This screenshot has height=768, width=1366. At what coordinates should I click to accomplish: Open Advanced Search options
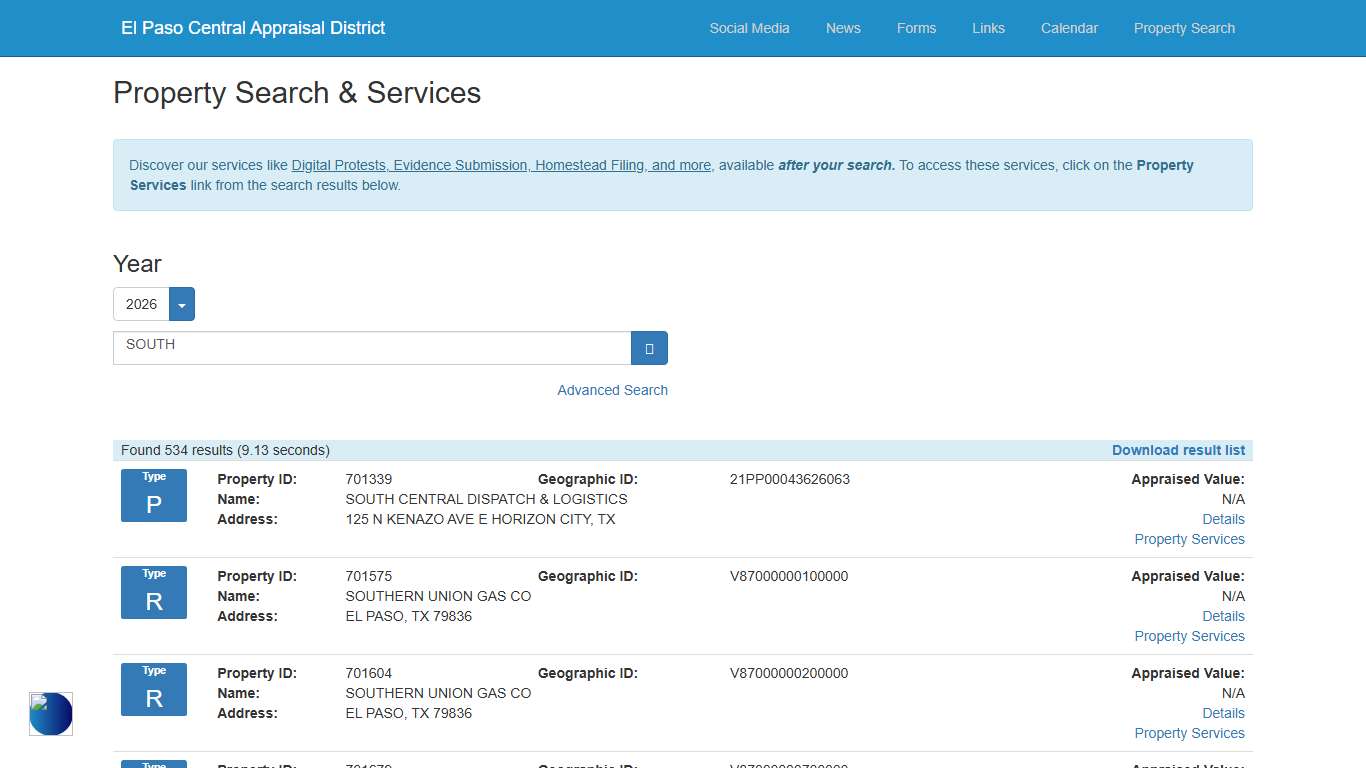pos(612,390)
